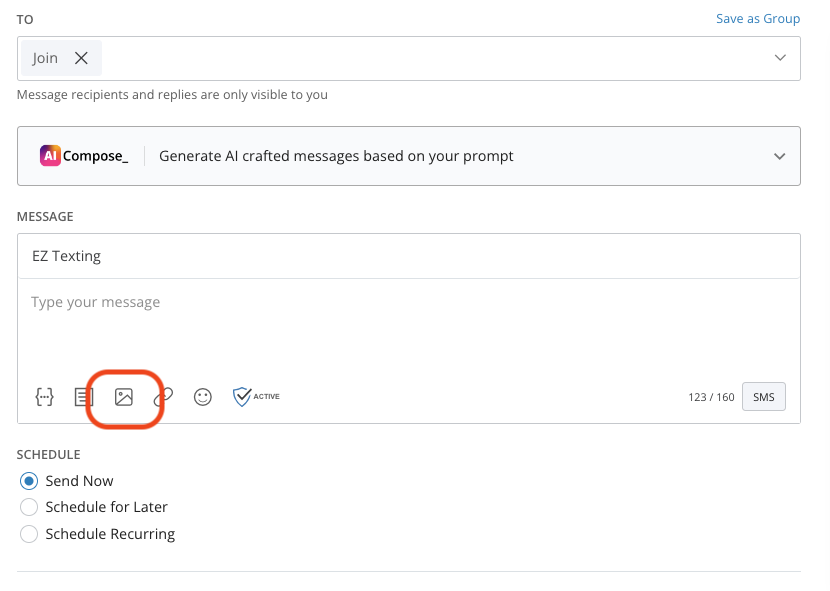Choose Schedule for Later
This screenshot has height=591, width=830.
(x=29, y=507)
